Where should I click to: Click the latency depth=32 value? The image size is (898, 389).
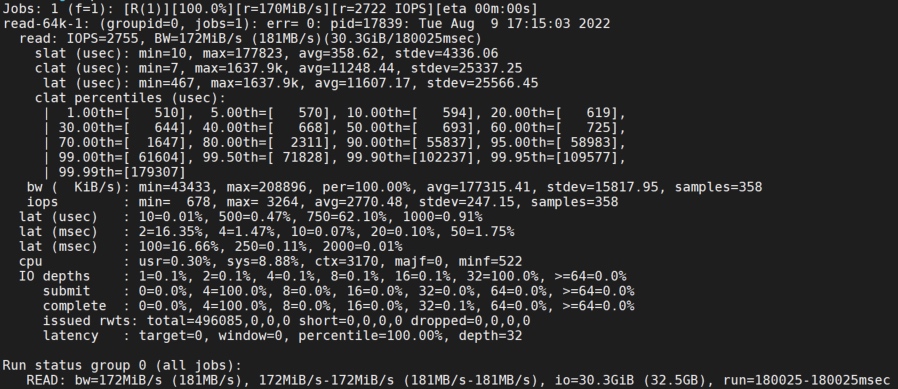click(491, 336)
